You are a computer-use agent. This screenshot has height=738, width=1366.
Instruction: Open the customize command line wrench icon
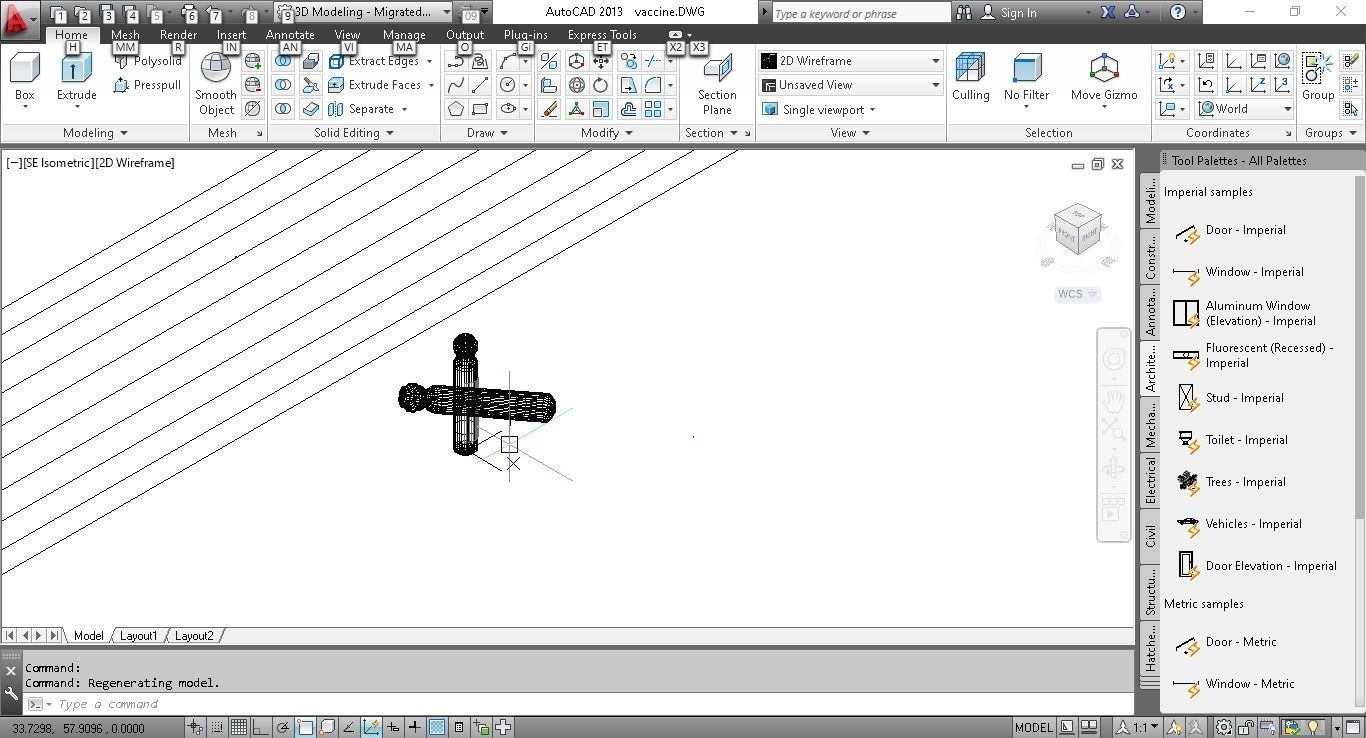click(x=11, y=693)
